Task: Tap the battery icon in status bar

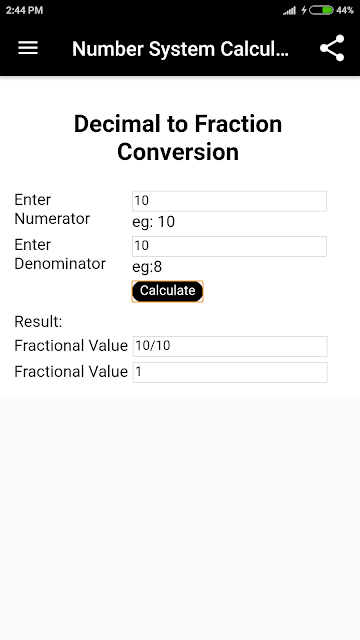Action: (322, 10)
